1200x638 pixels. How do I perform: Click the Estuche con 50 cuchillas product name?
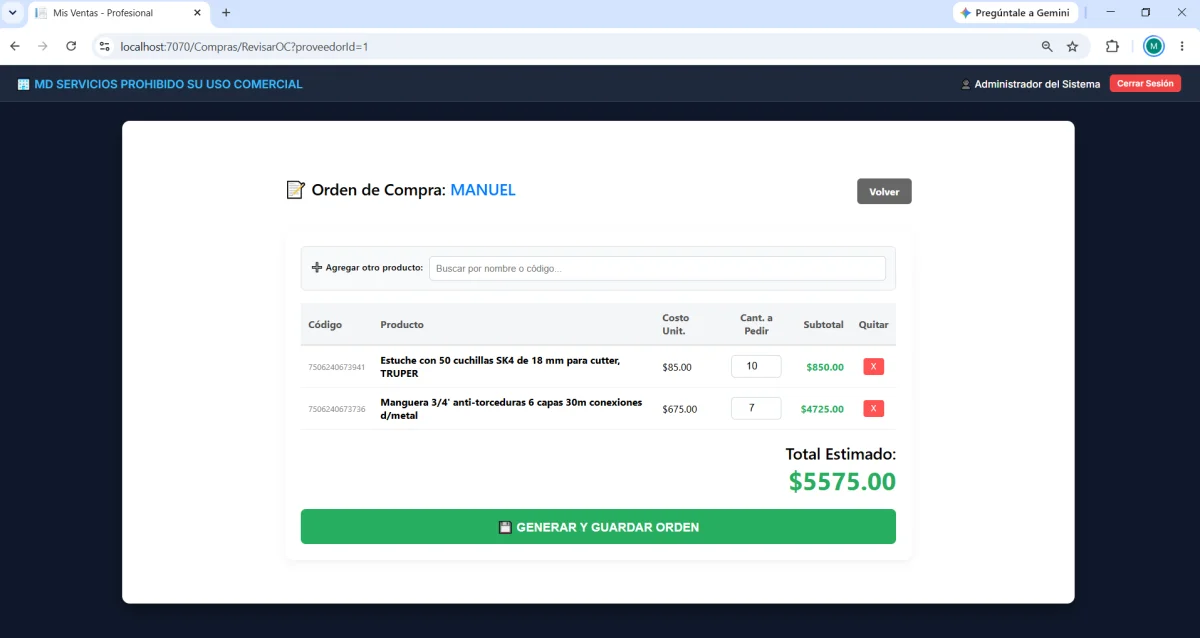pyautogui.click(x=500, y=367)
